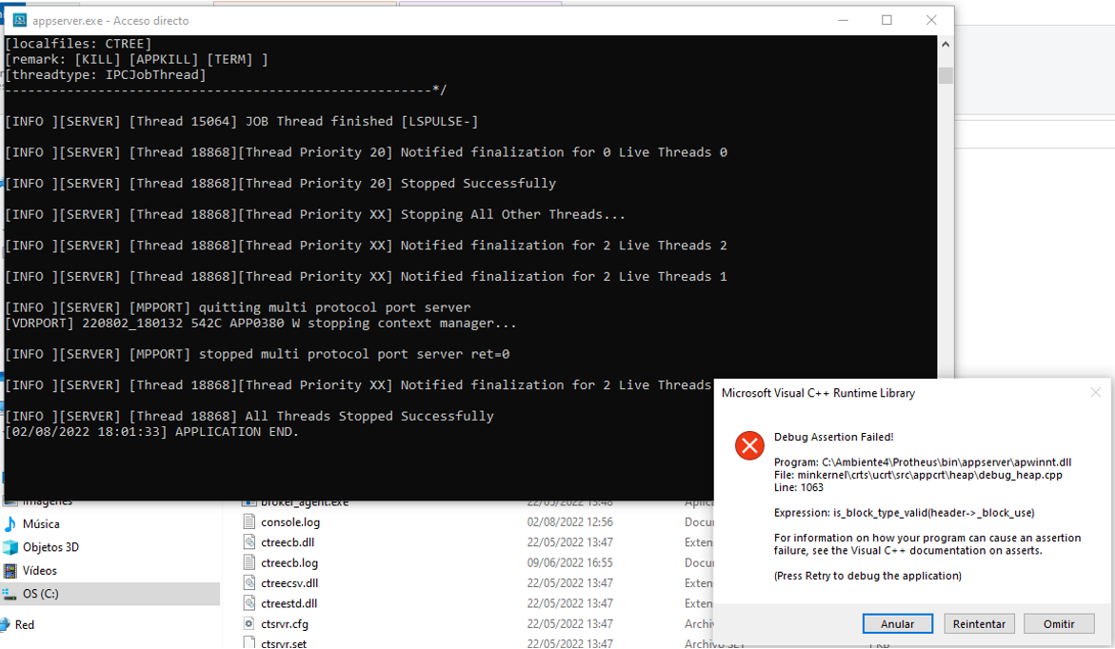Open Objetos 3D in Explorer sidebar

click(50, 547)
